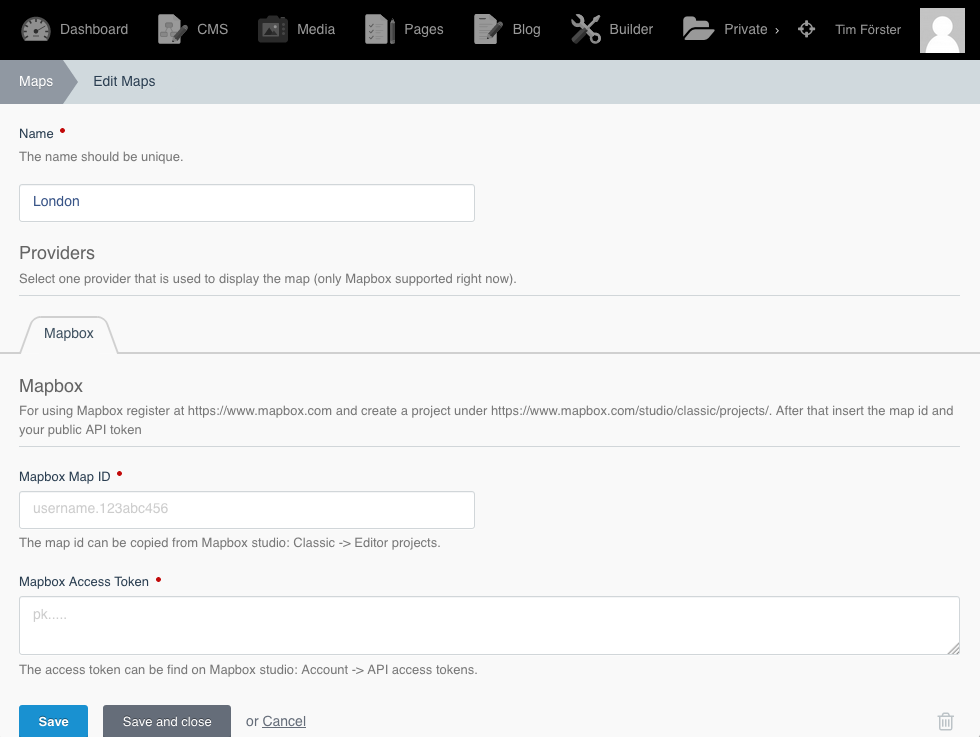This screenshot has height=737, width=980.
Task: Select the Mapbox provider tab
Action: (69, 334)
